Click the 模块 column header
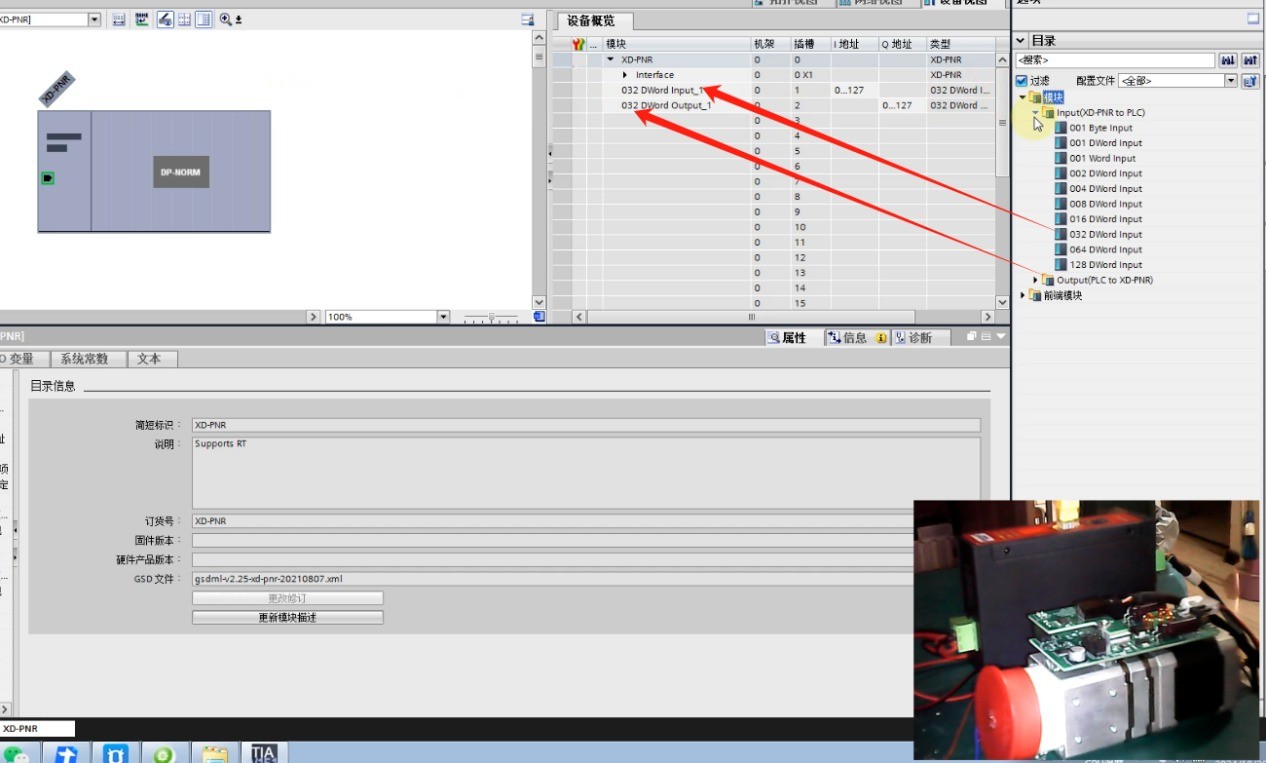The height and width of the screenshot is (763, 1266). pos(676,44)
